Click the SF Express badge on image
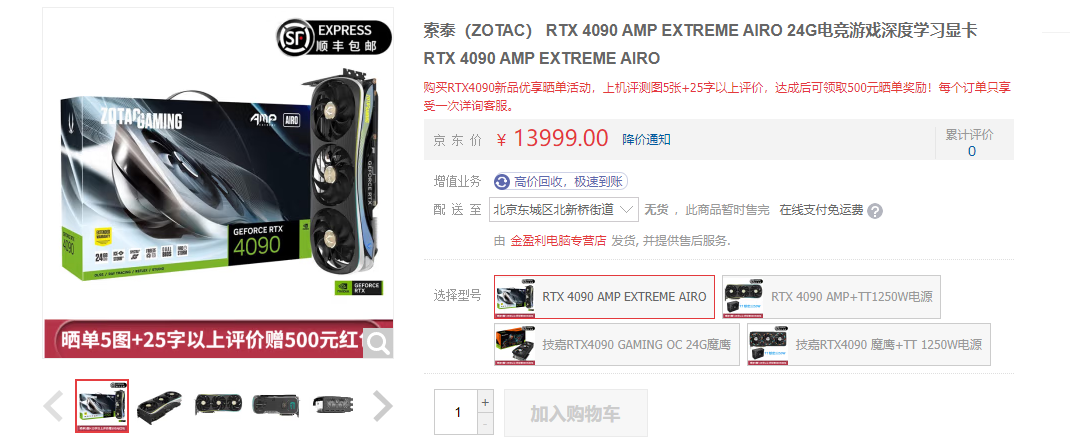 [334, 37]
